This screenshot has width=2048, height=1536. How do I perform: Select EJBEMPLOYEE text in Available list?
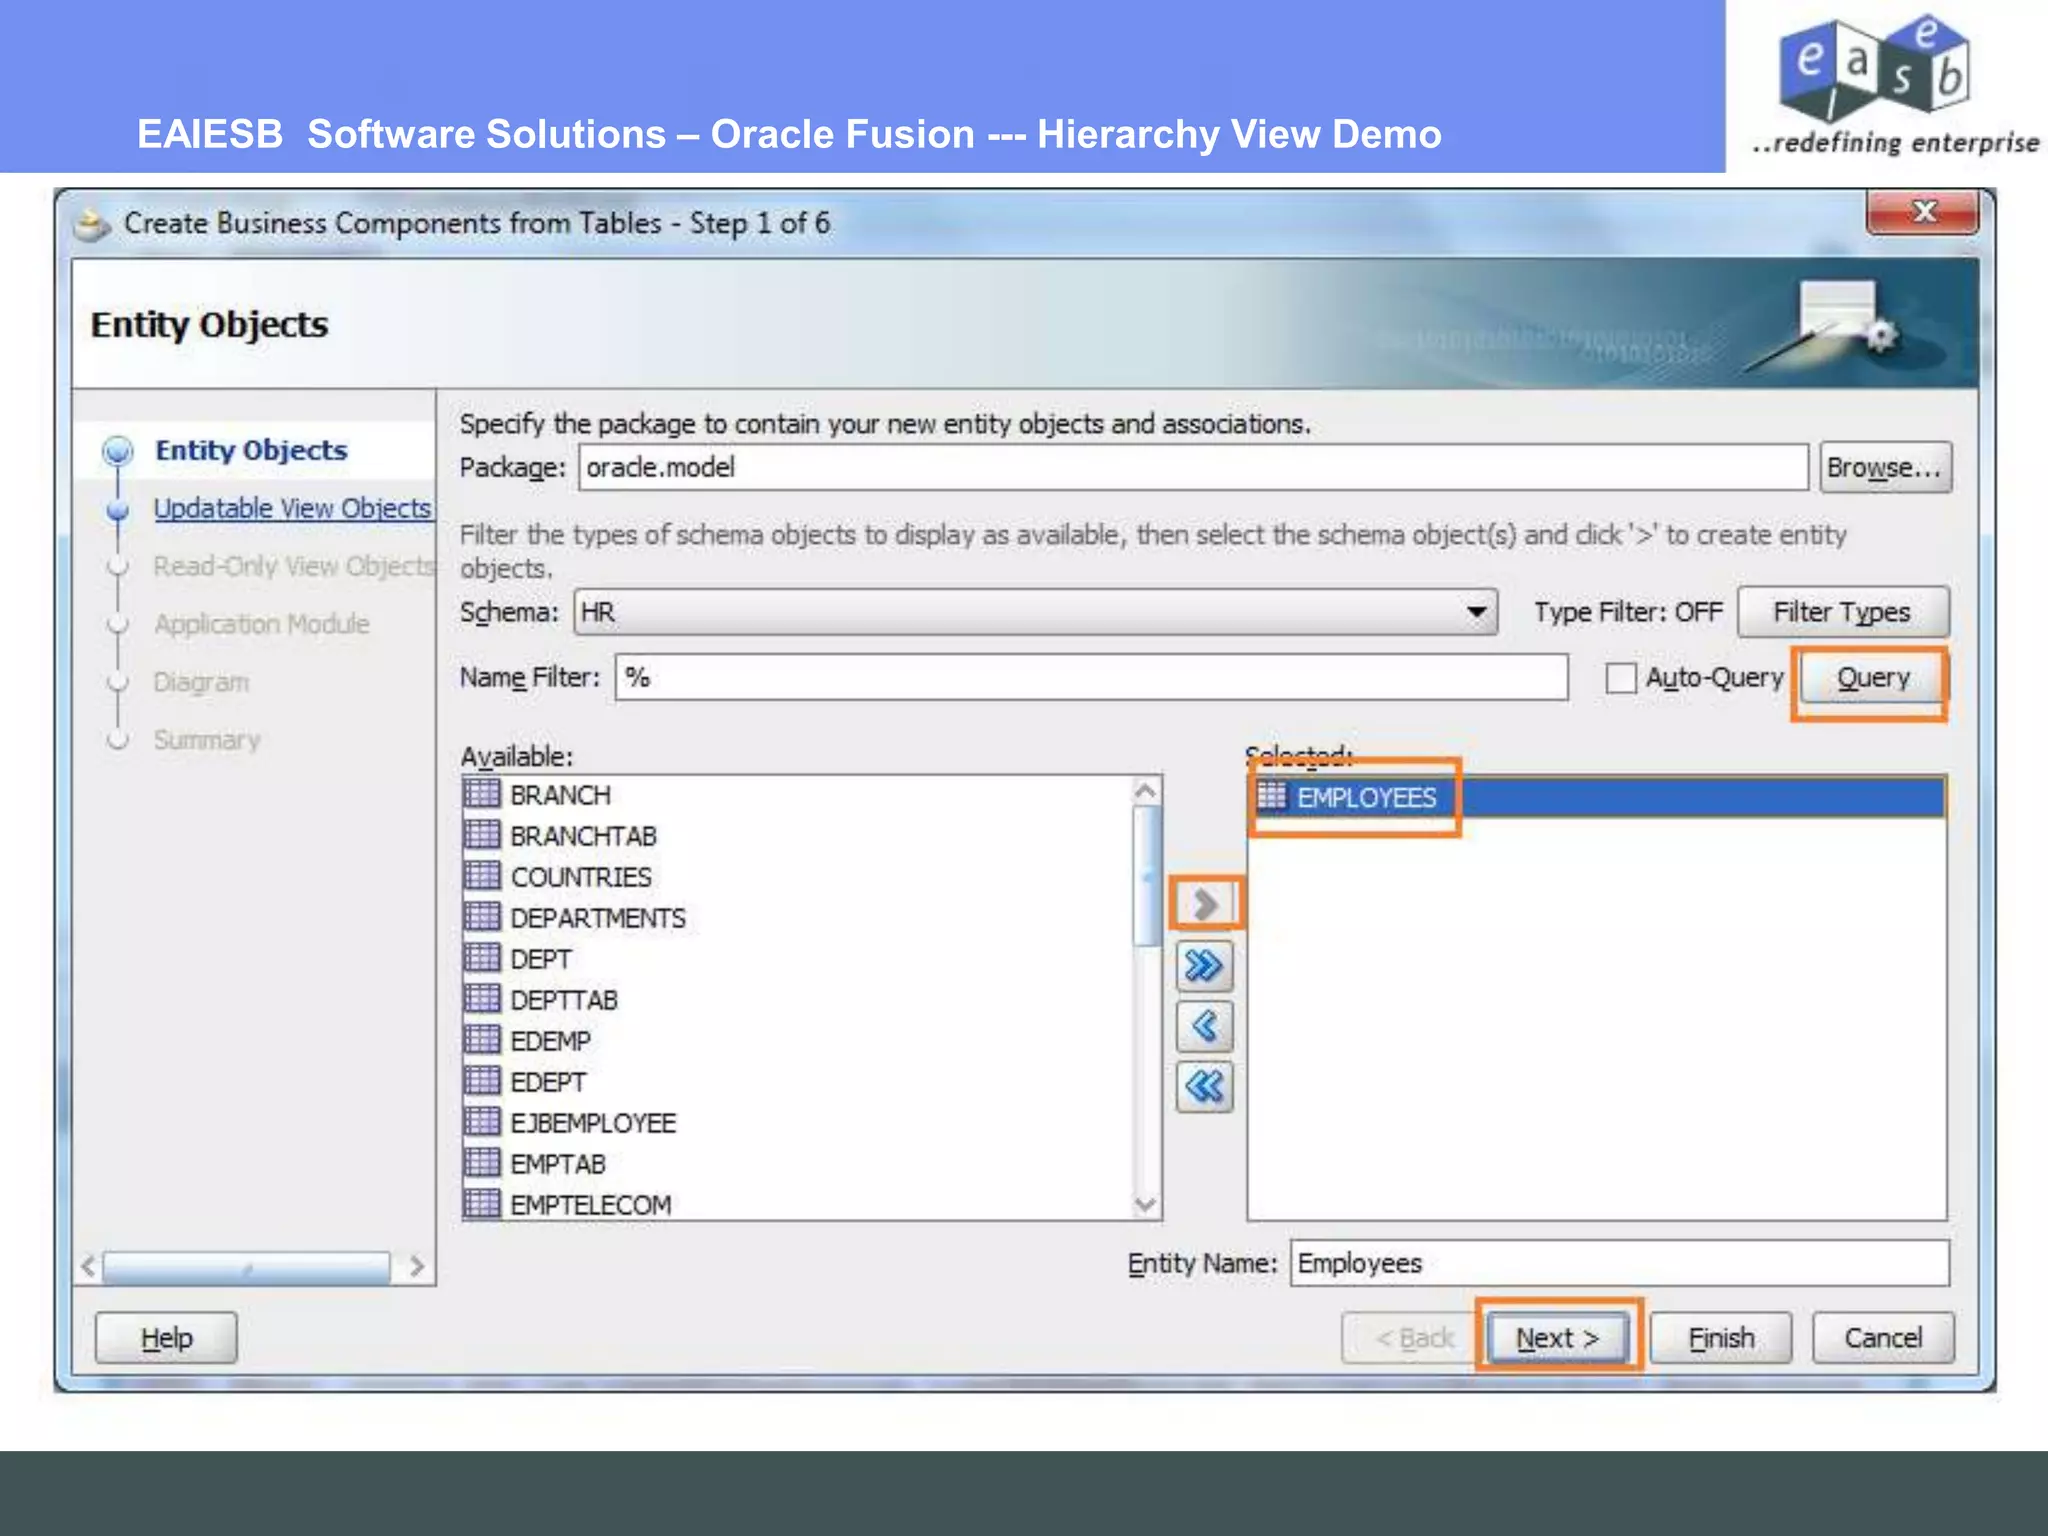pyautogui.click(x=593, y=1123)
